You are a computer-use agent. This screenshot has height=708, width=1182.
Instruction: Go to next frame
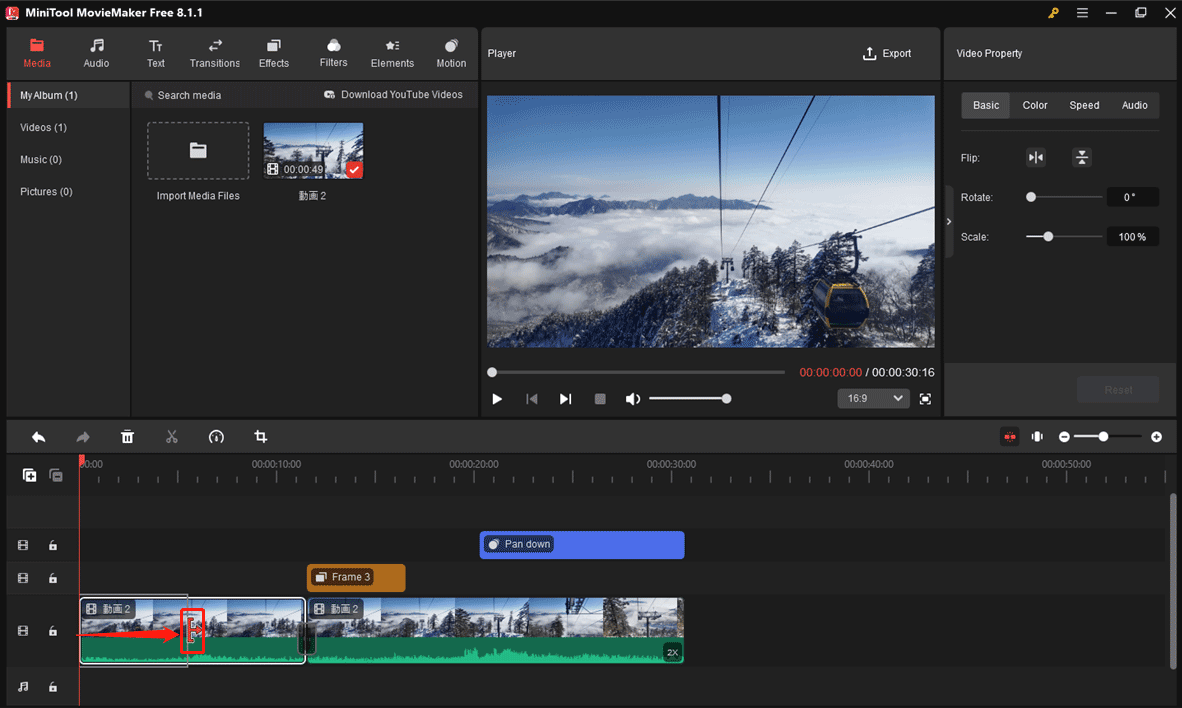(x=565, y=399)
